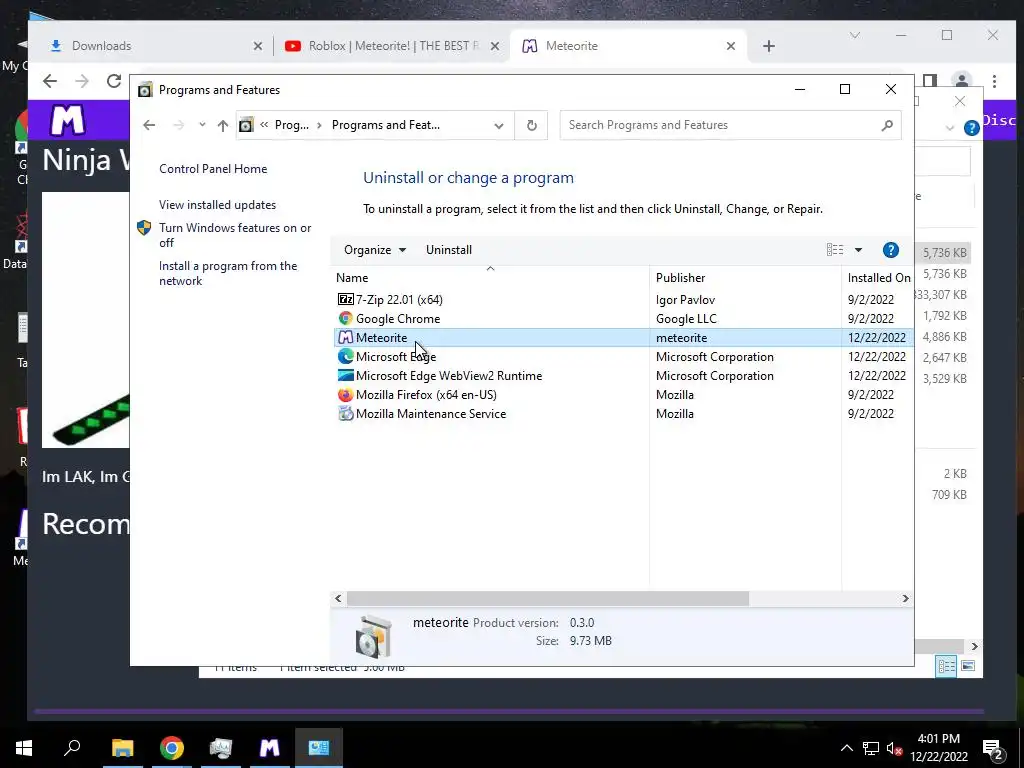
Task: Click the volume muted tray icon
Action: click(x=894, y=748)
